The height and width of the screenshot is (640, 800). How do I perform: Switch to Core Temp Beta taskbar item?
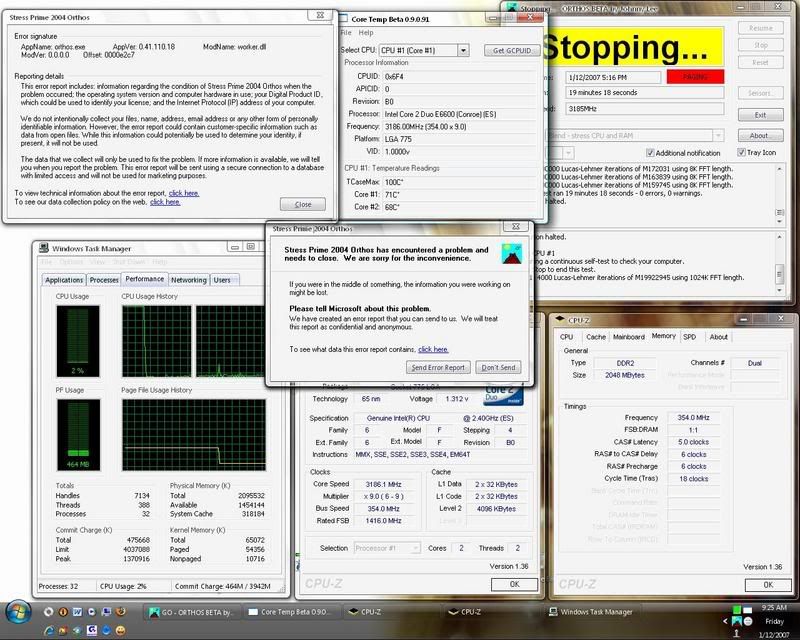coord(292,612)
